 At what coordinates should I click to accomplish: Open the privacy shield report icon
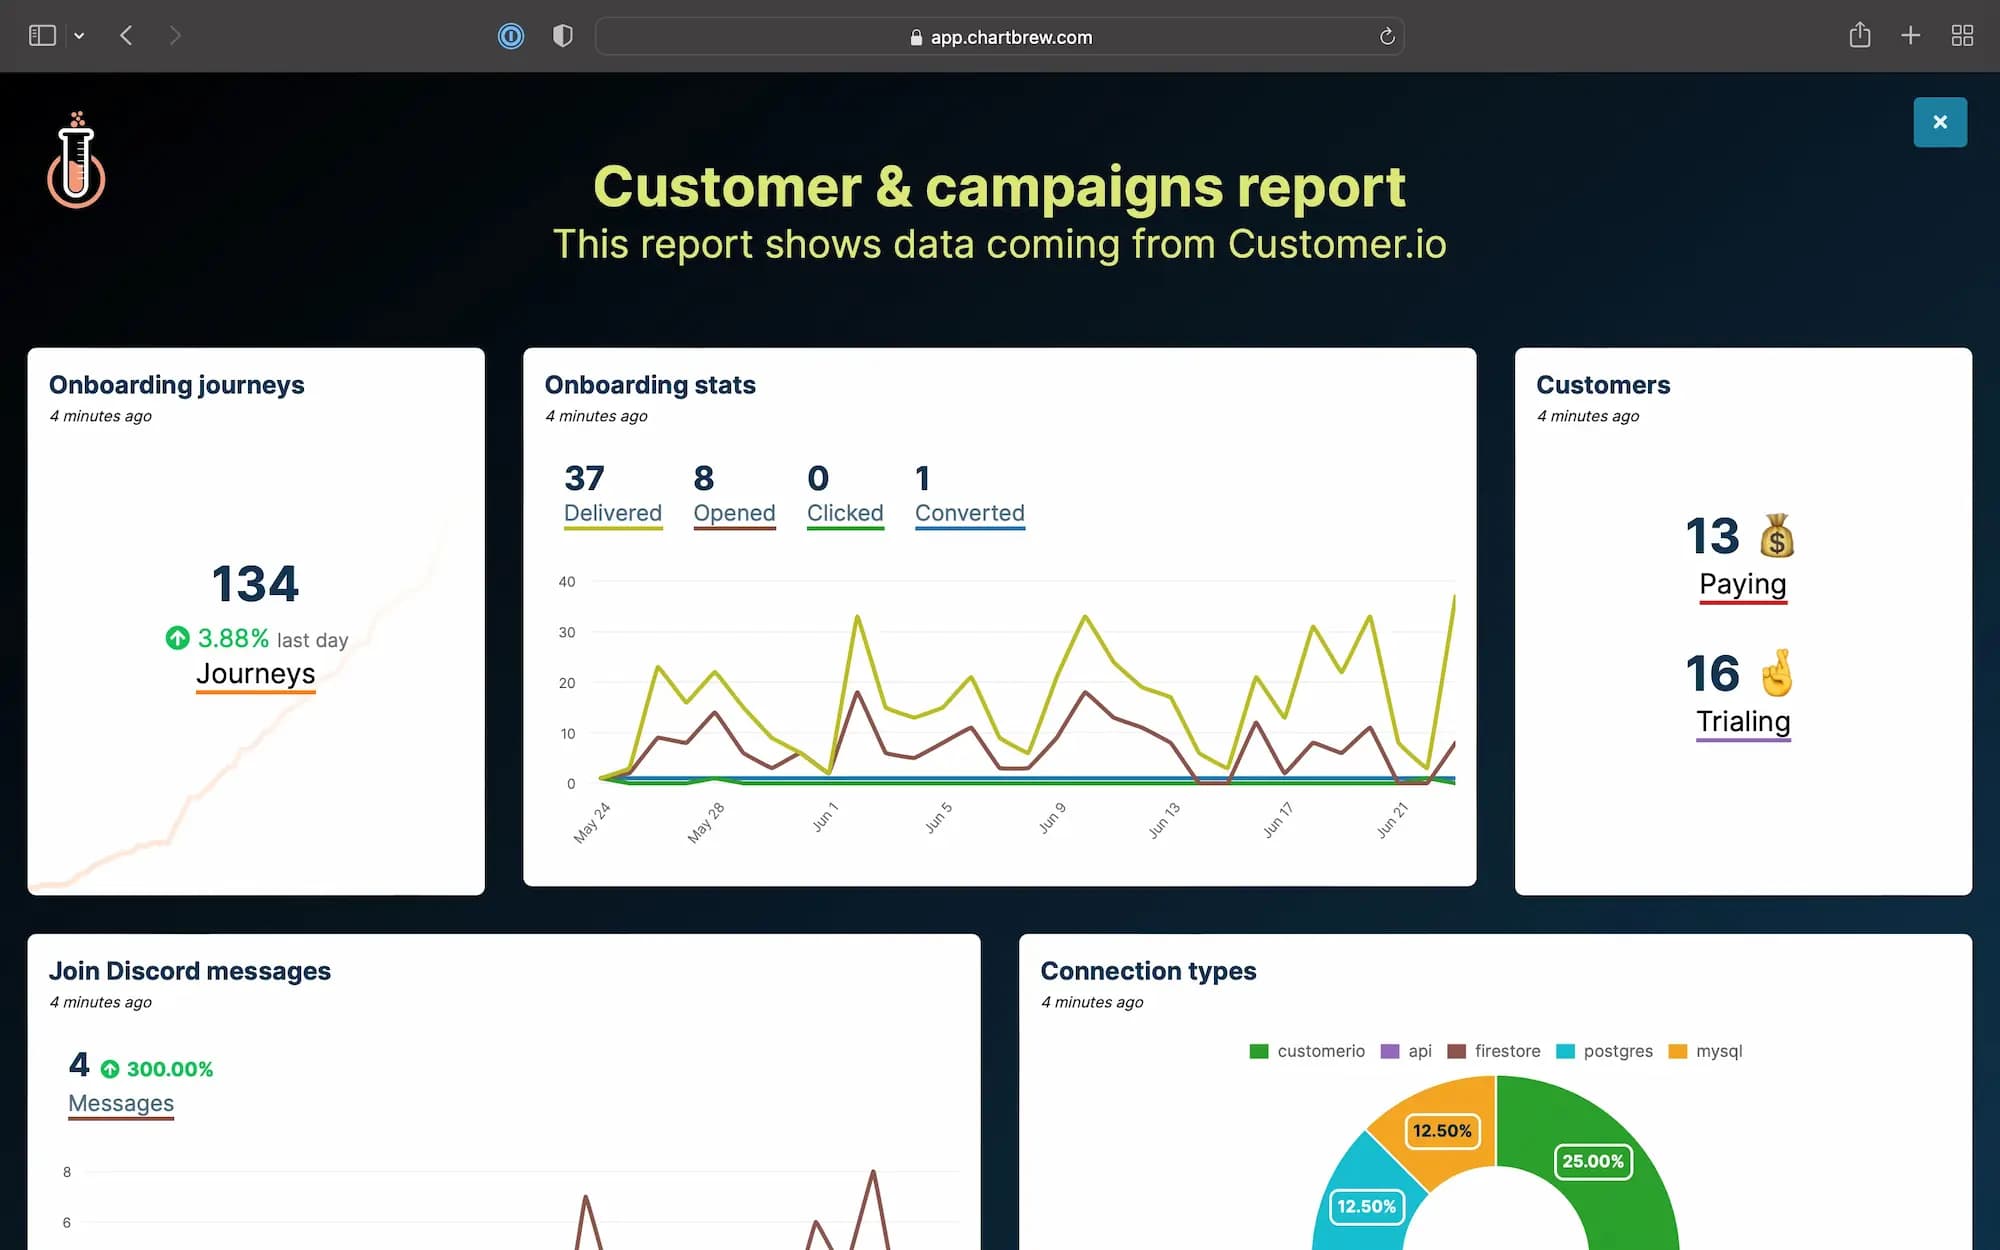[563, 36]
